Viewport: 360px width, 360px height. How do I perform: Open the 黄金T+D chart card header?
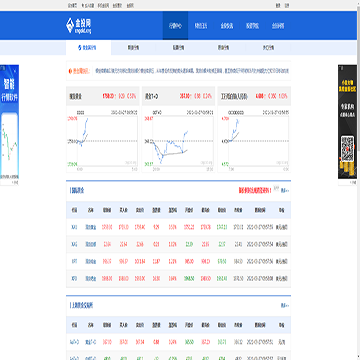(178, 96)
